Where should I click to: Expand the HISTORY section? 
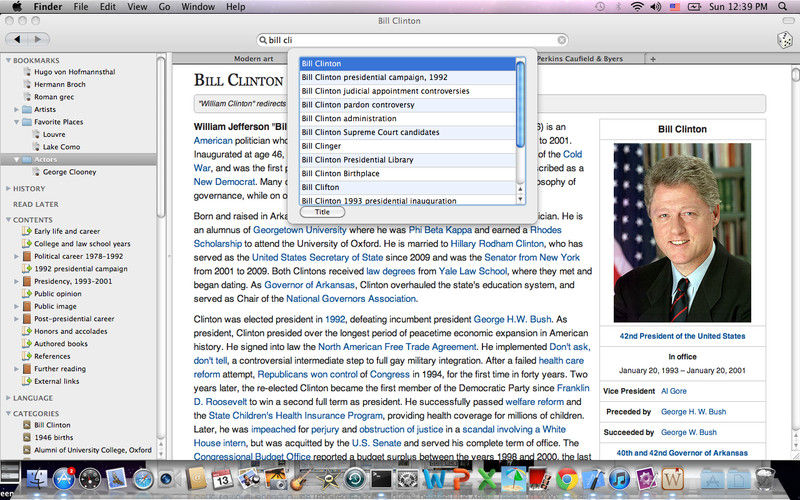tap(8, 188)
